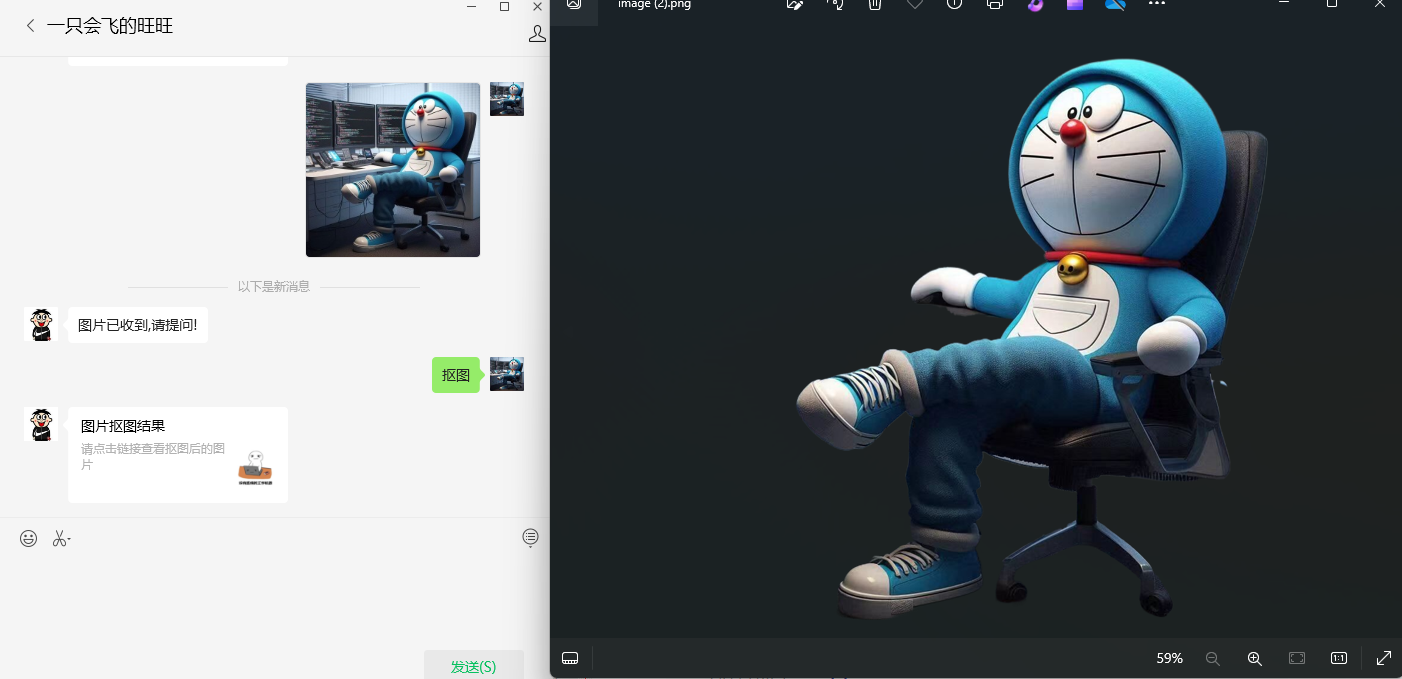This screenshot has height=679, width=1402.
Task: Open the sent Doraemon office image thumbnail
Action: [393, 170]
